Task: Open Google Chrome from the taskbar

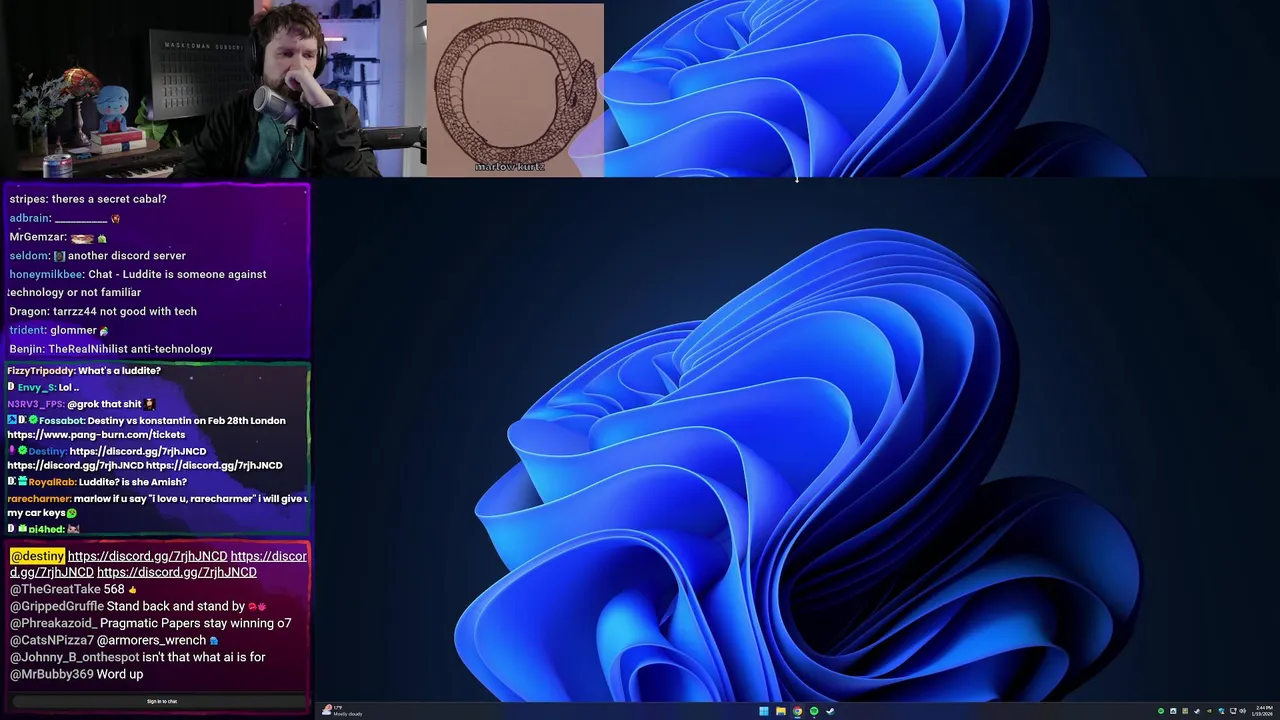Action: click(797, 711)
